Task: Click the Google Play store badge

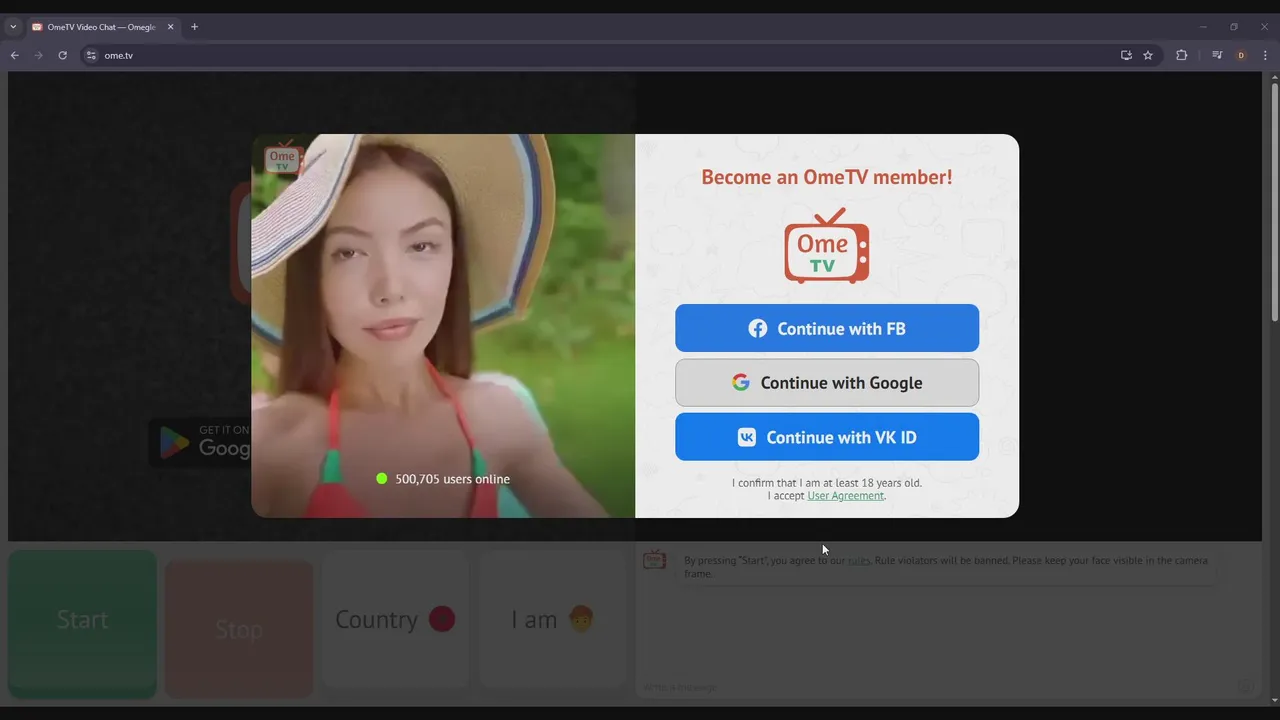Action: [x=201, y=442]
